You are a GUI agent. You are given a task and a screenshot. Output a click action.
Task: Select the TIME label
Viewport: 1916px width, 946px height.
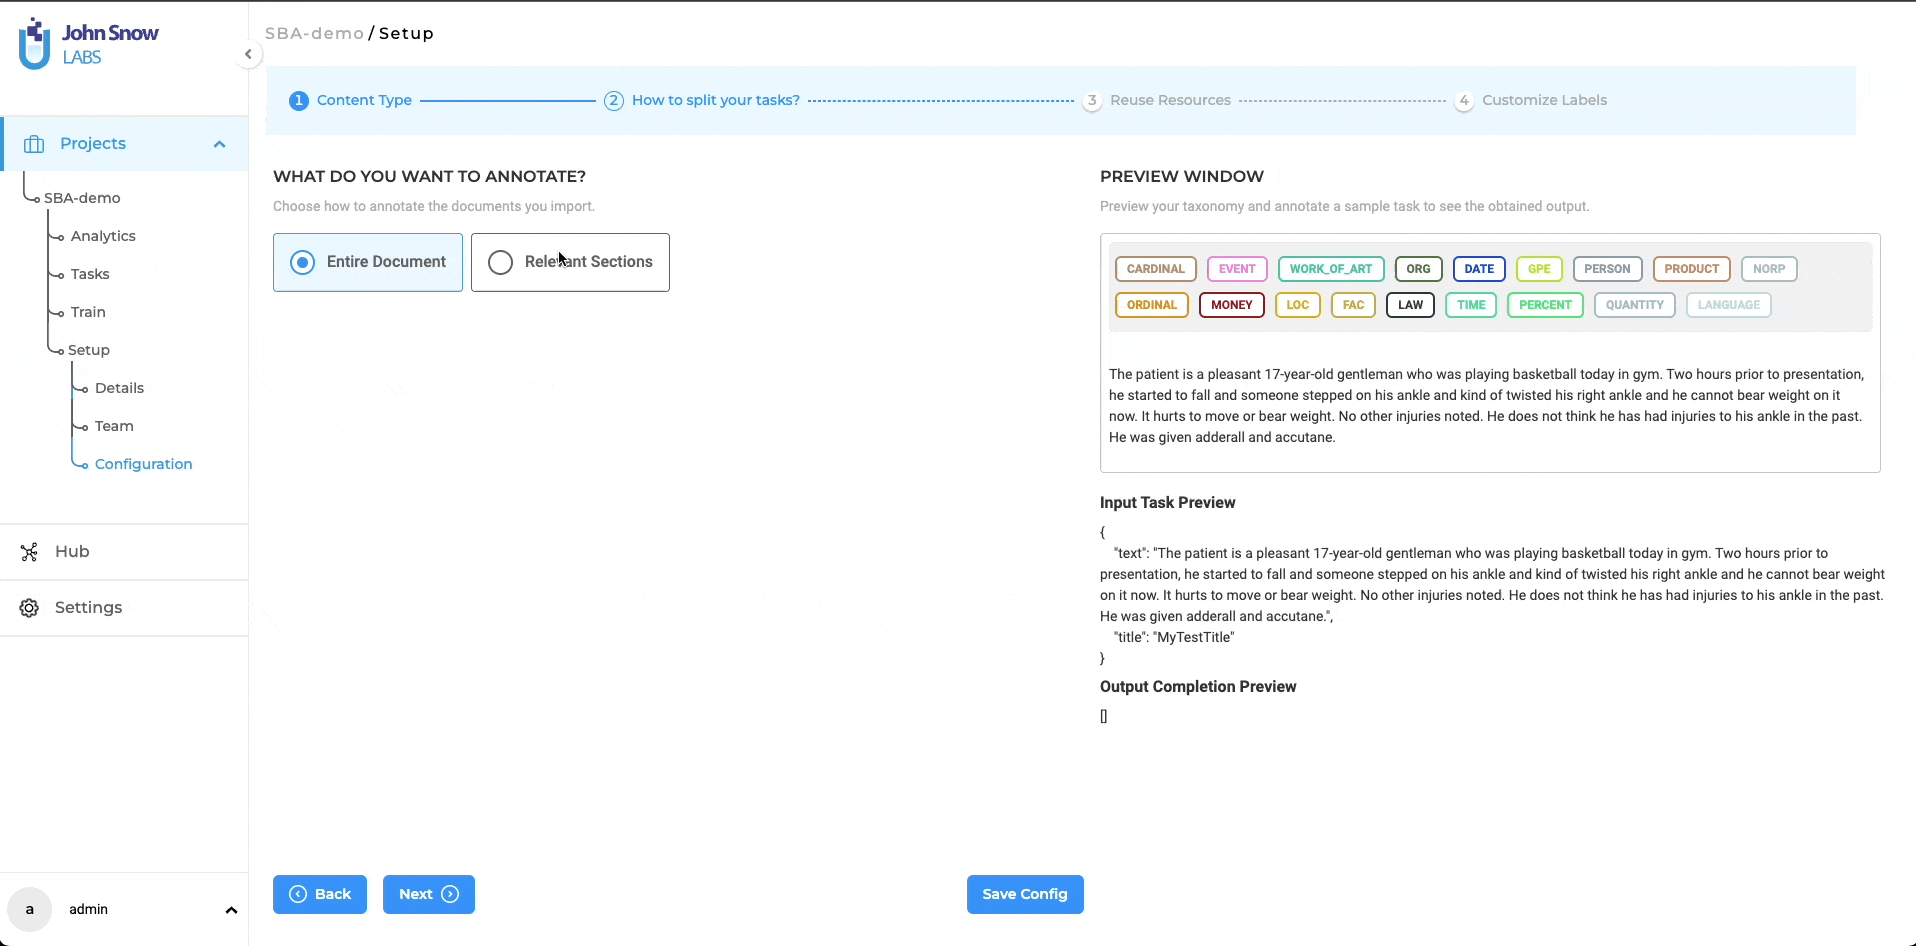(1471, 305)
